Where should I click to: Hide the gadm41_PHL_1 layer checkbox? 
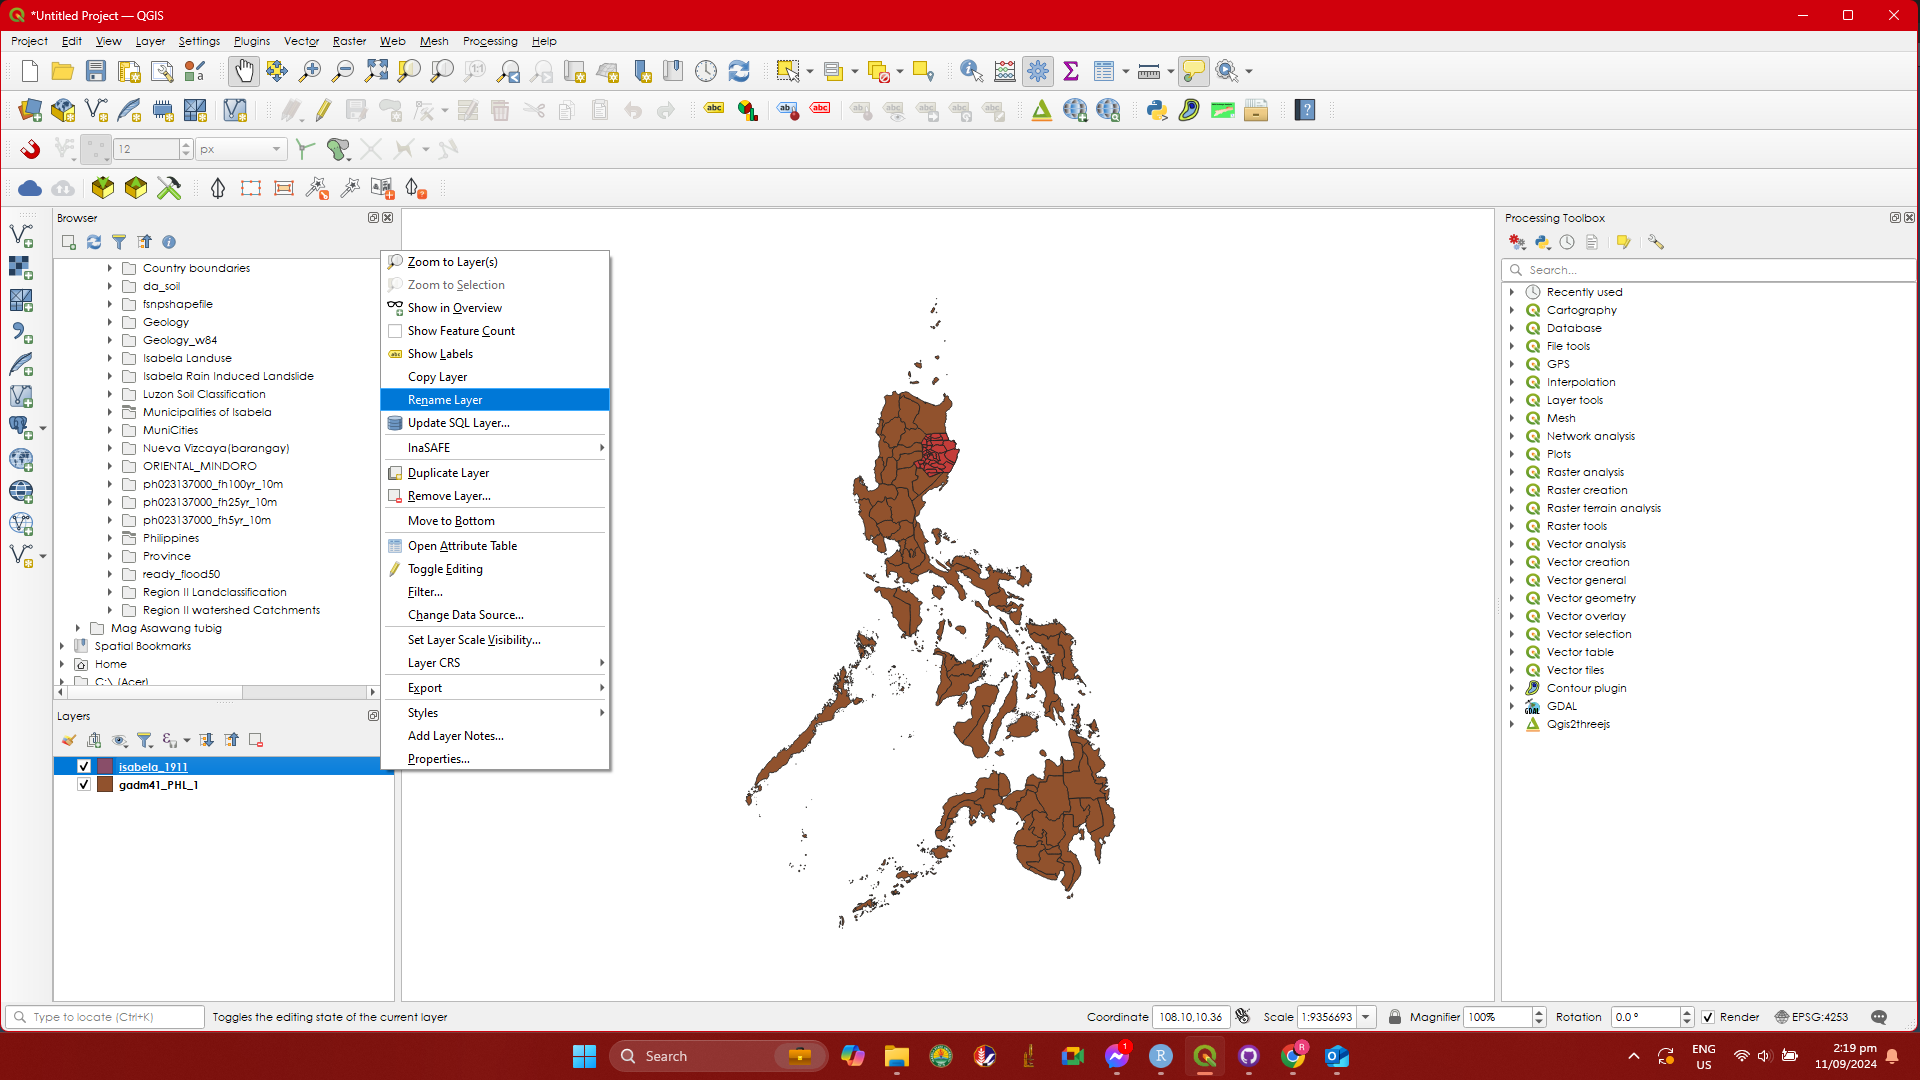point(84,785)
